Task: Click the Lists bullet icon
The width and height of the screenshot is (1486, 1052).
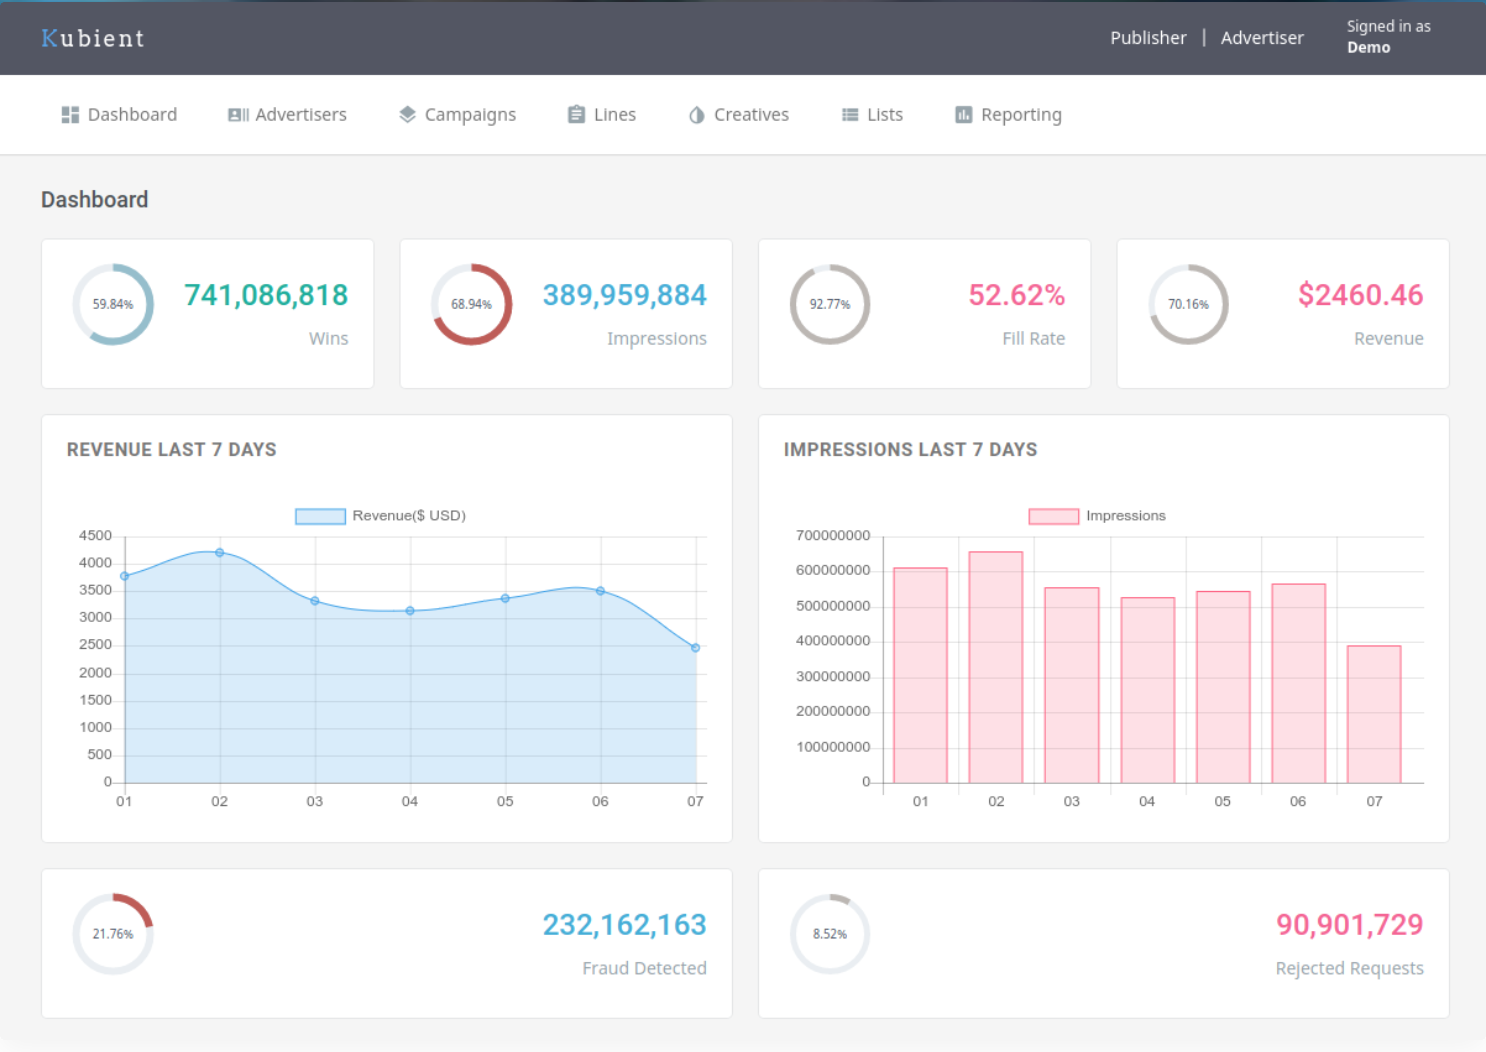Action: tap(850, 115)
